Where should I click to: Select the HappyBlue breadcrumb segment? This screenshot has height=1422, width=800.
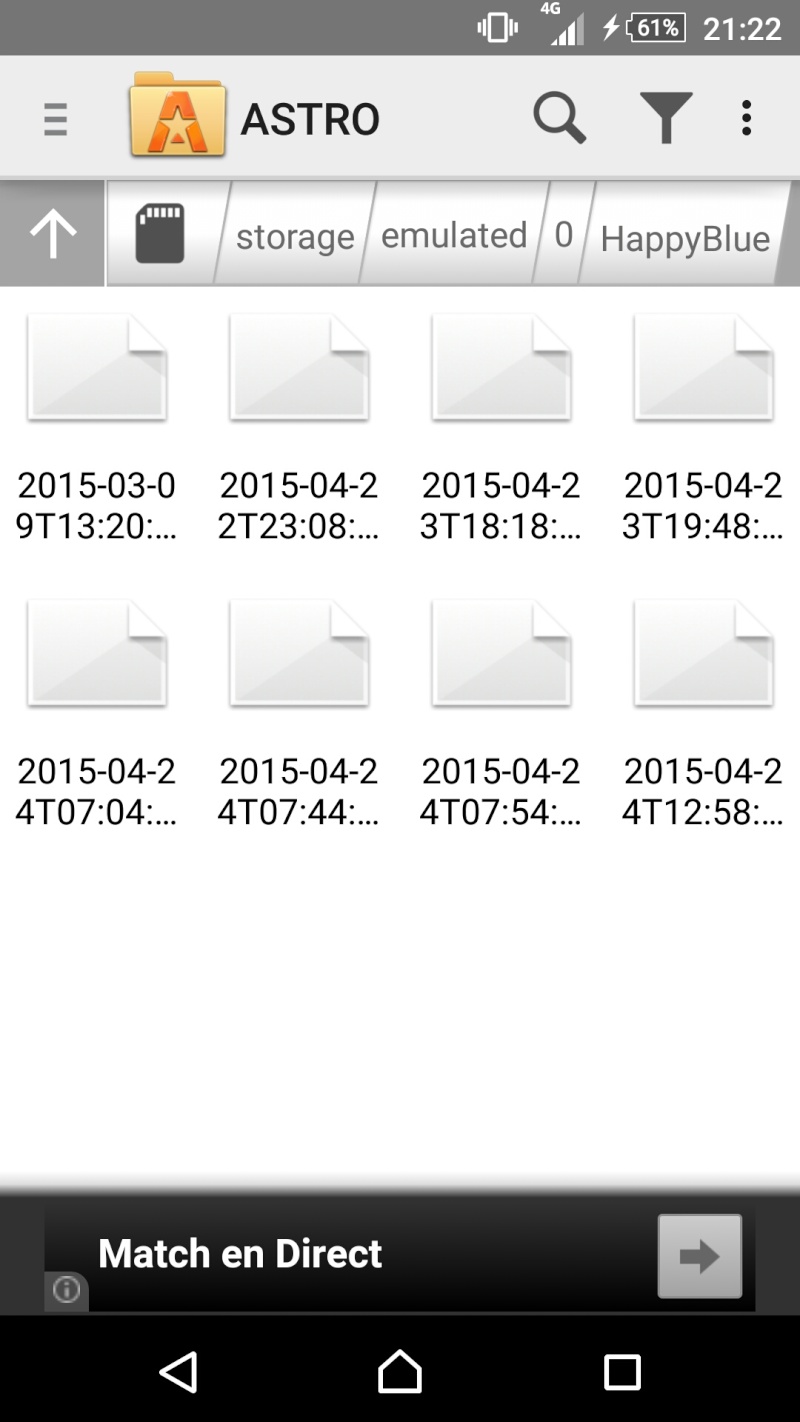click(685, 238)
